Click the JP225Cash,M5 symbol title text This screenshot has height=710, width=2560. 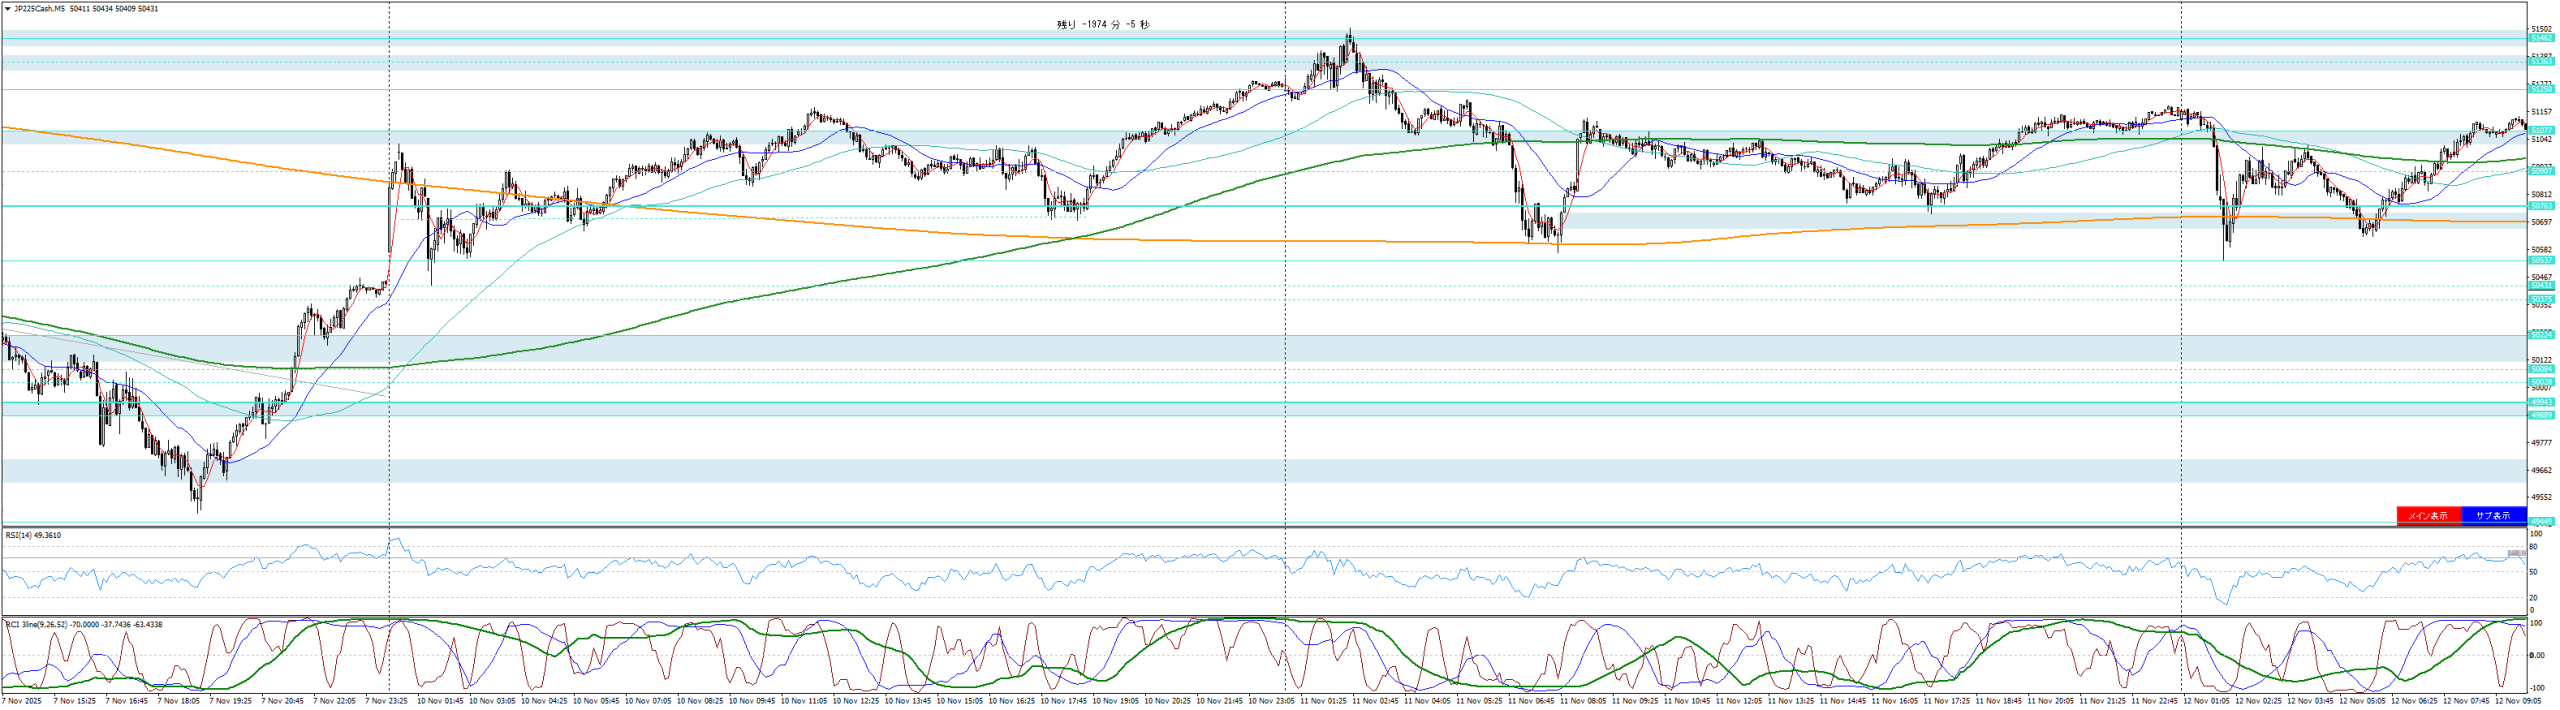coord(40,9)
